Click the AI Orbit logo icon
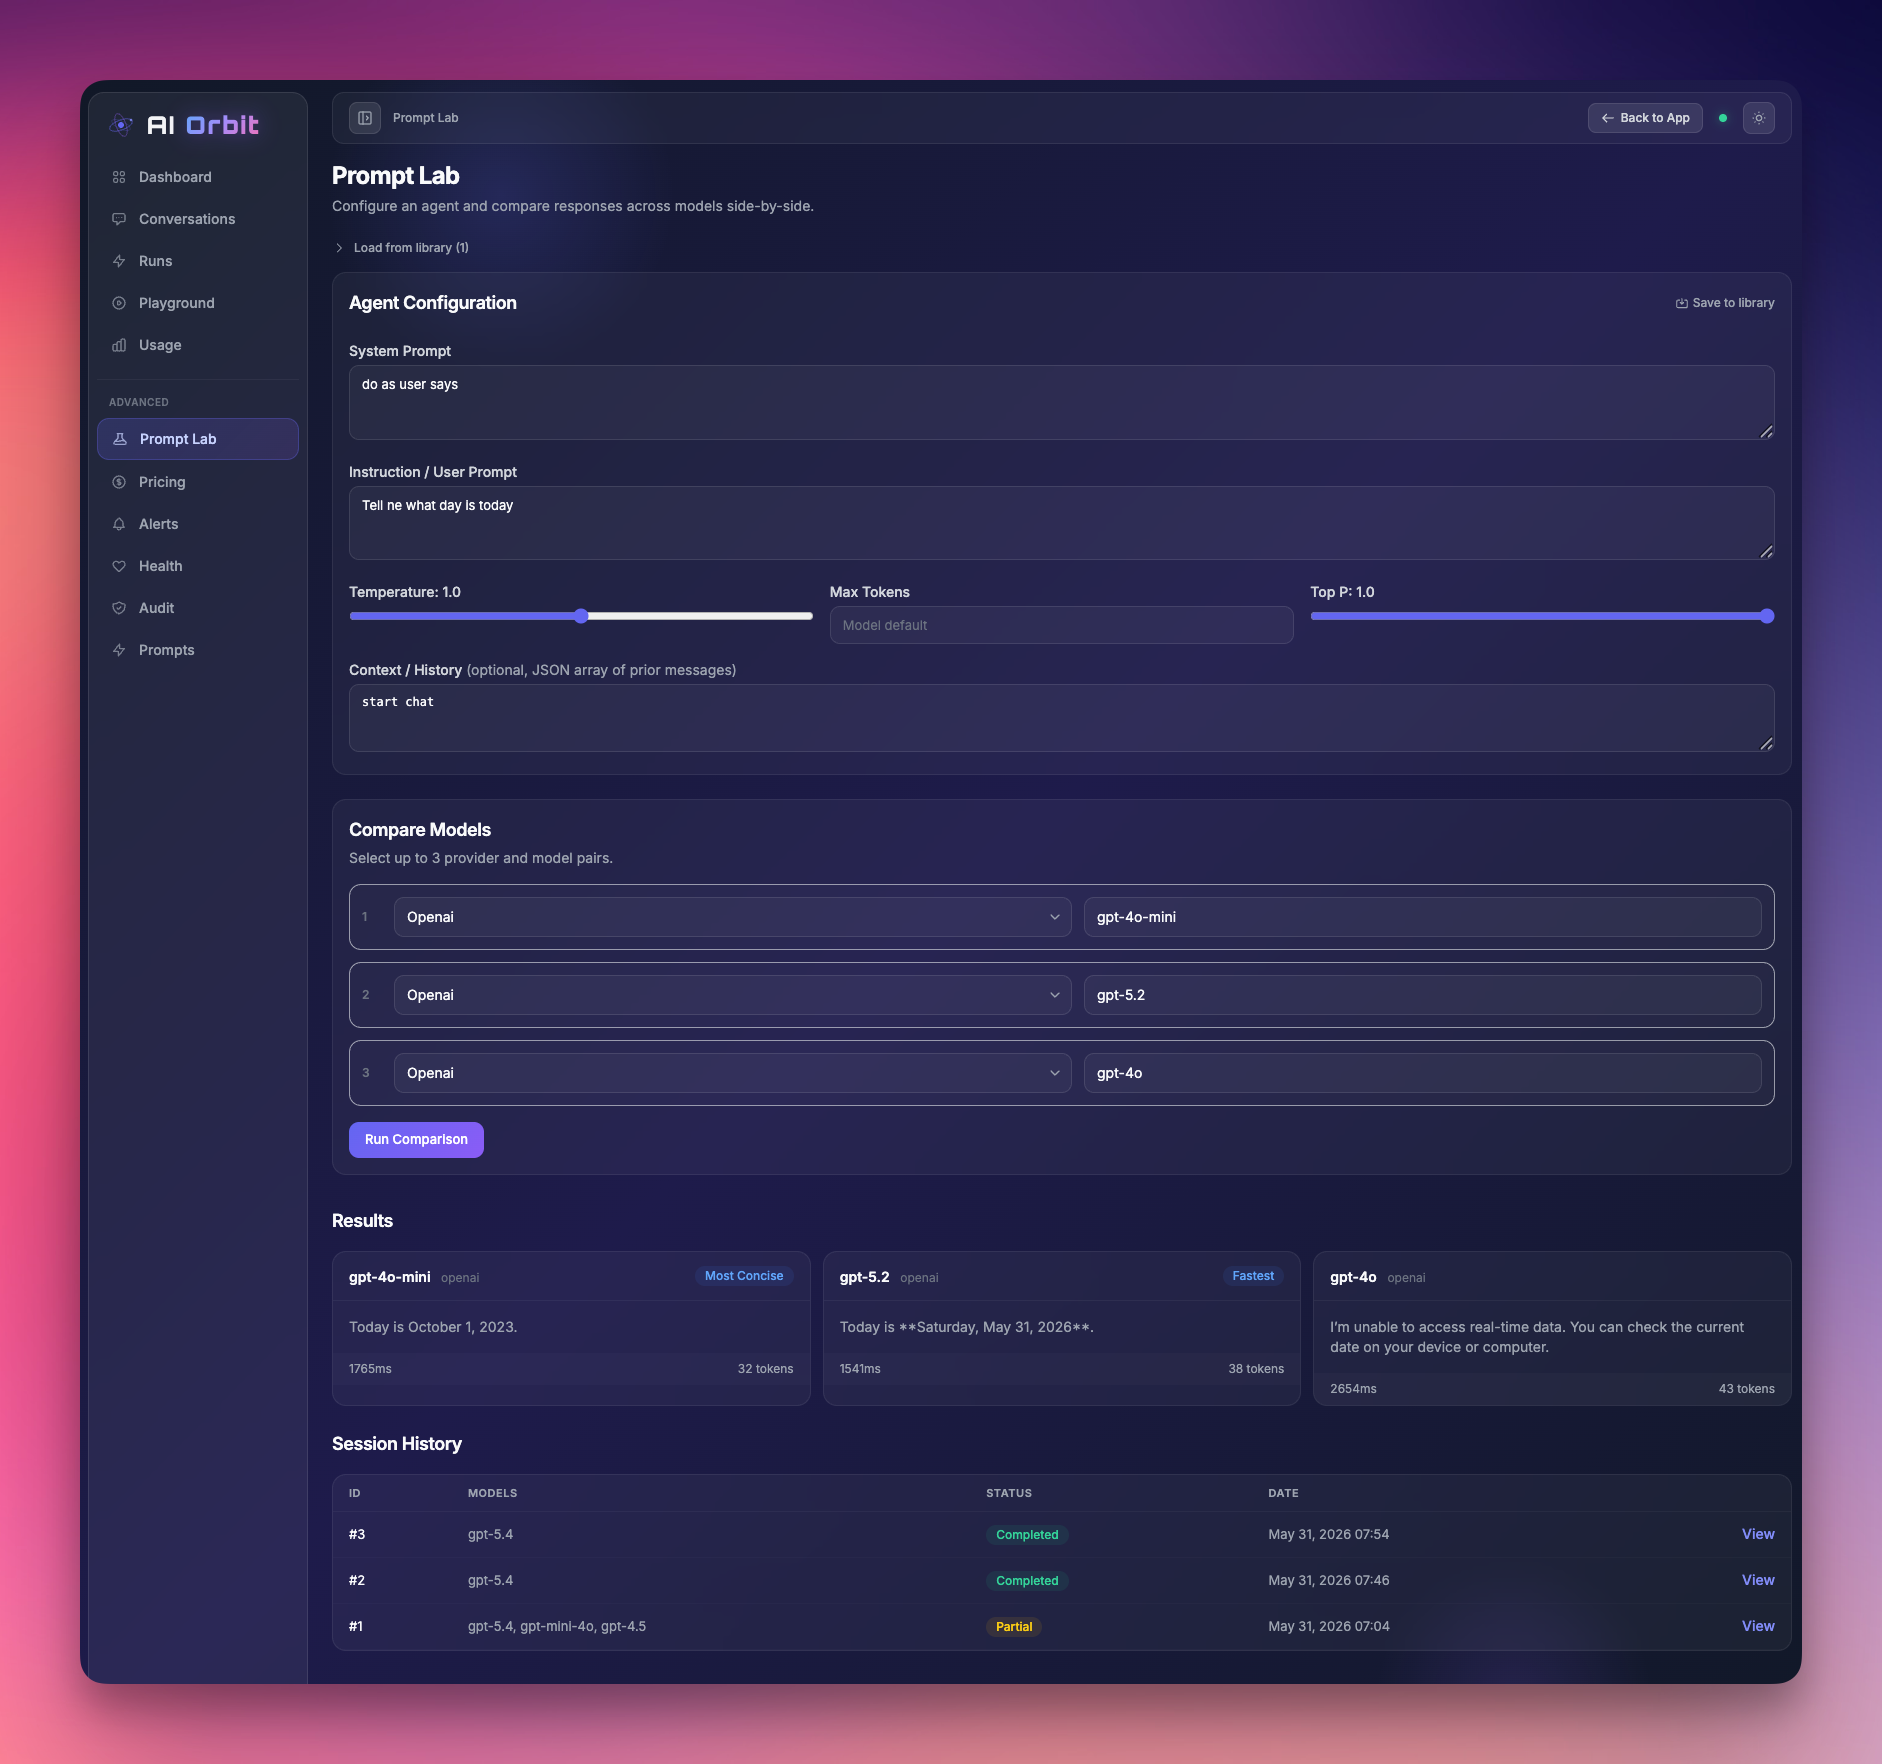The image size is (1882, 1764). (122, 125)
